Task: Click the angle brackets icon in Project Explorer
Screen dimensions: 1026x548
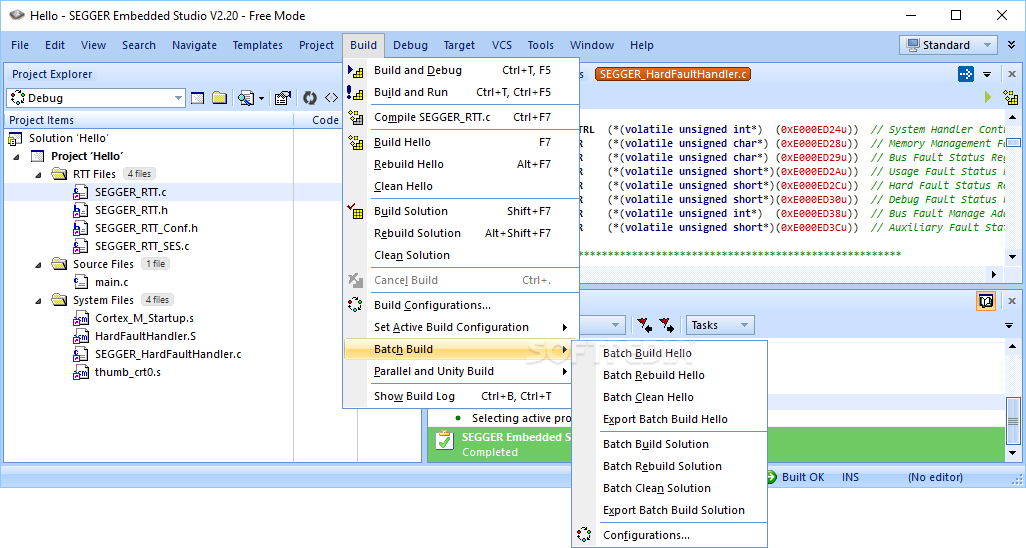Action: coord(332,98)
